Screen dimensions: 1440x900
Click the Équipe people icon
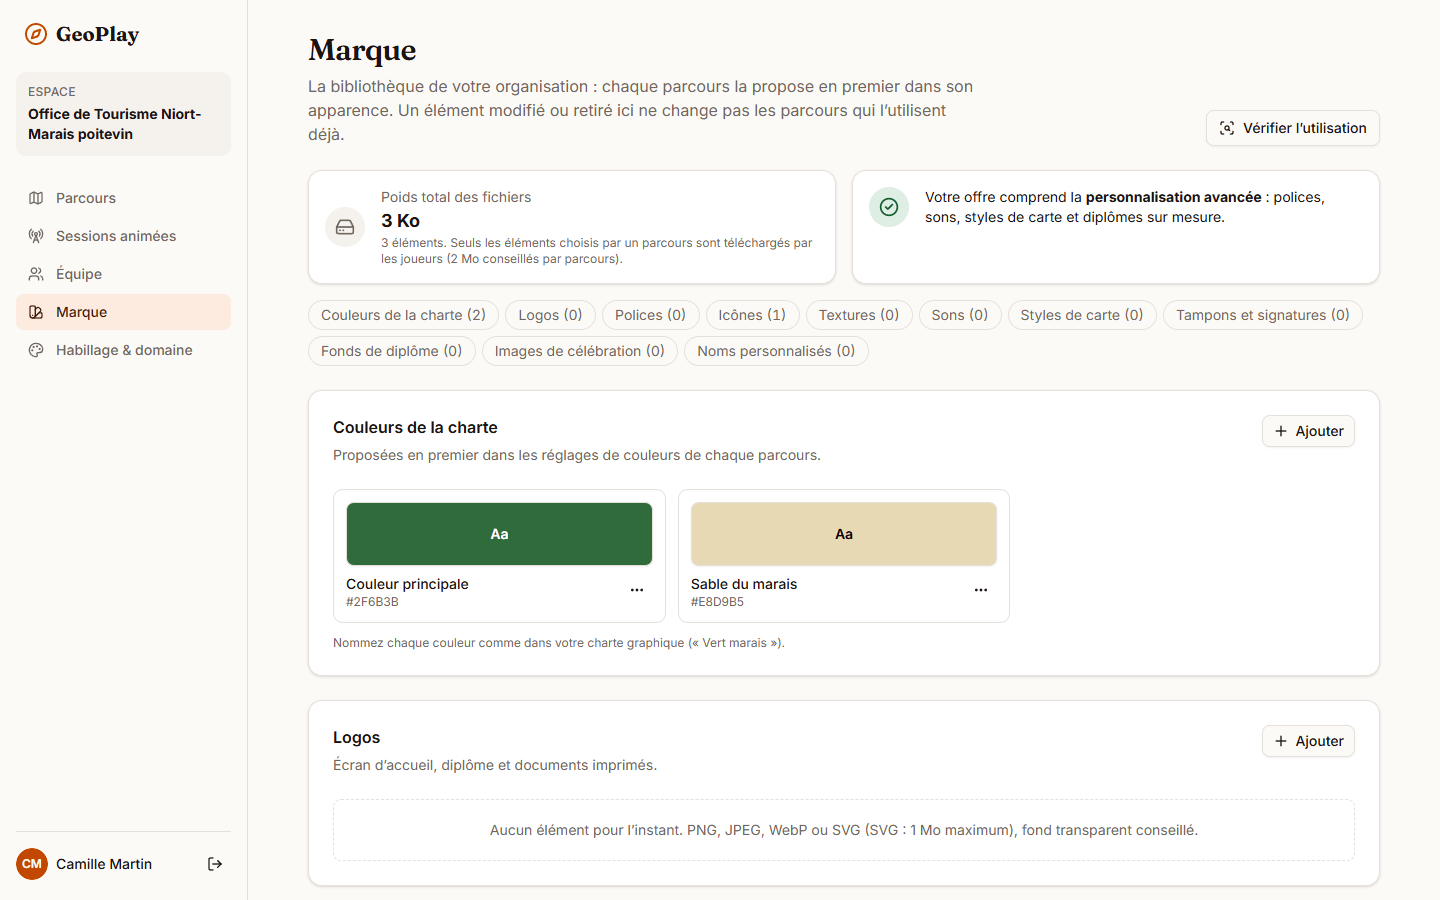[36, 274]
